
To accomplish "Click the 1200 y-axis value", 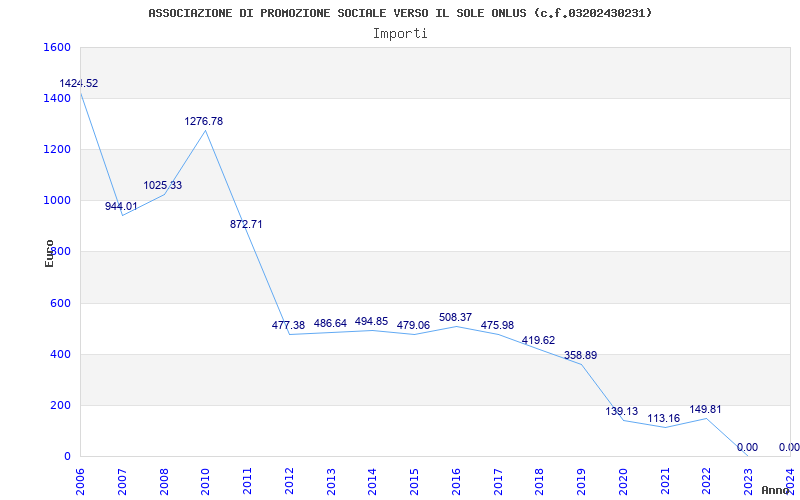I will (58, 149).
